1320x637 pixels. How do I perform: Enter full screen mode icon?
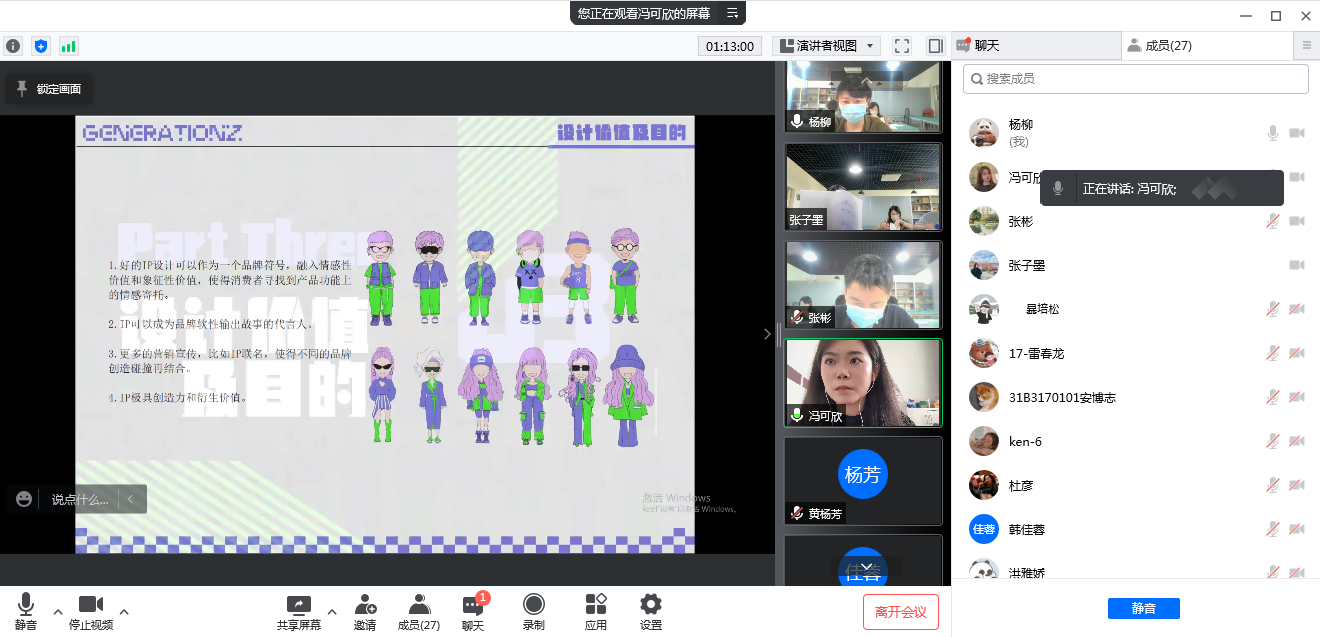pos(902,46)
